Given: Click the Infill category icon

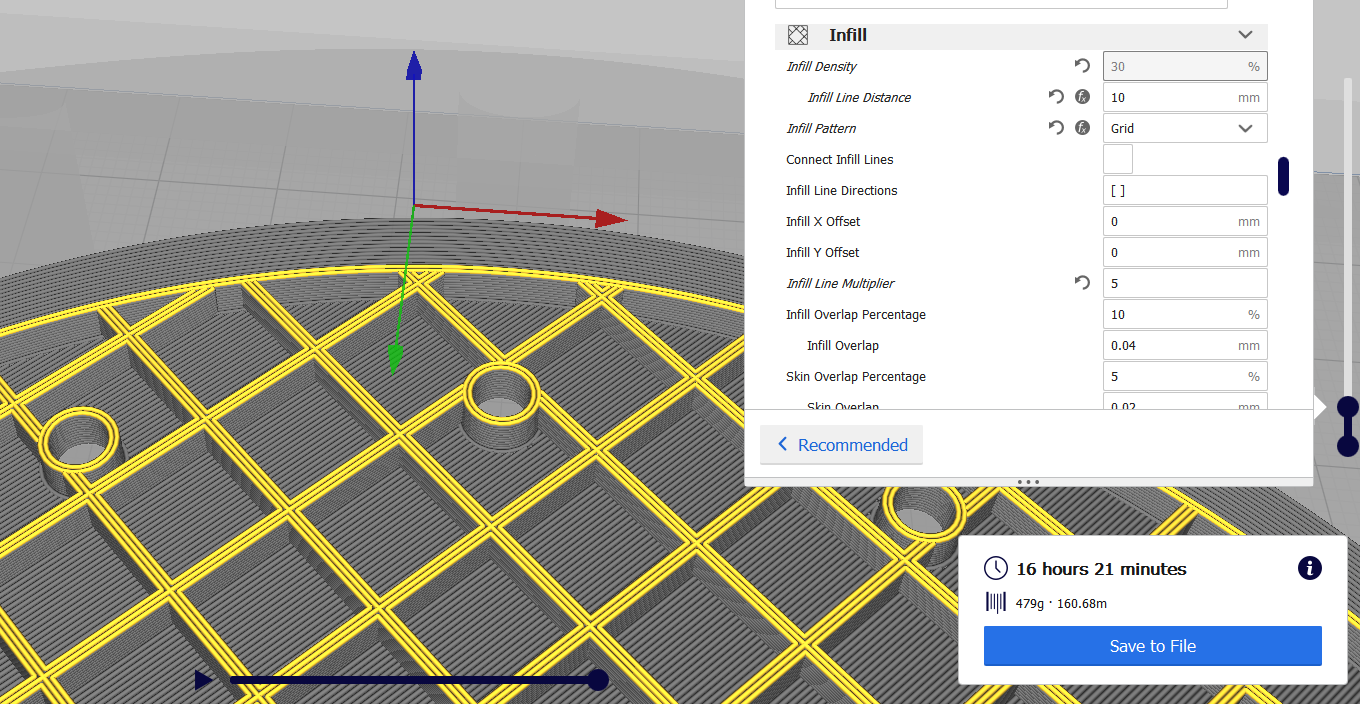Looking at the screenshot, I should pos(797,35).
